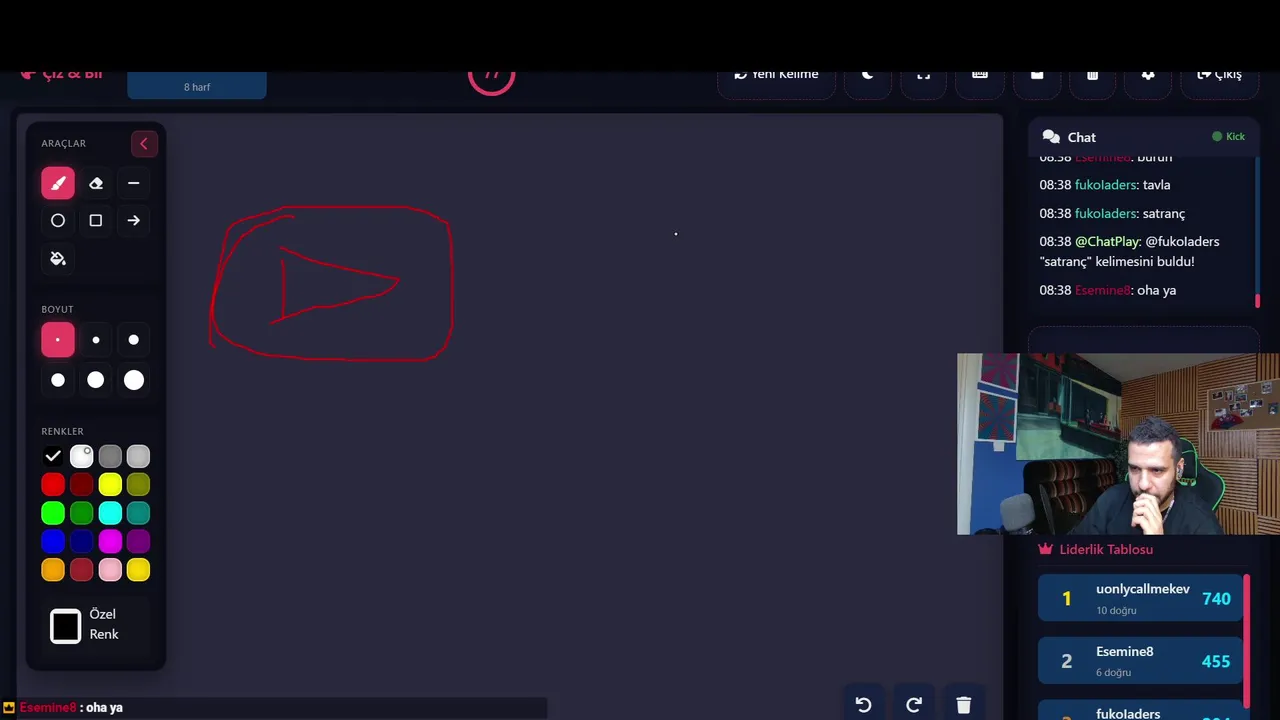Click the Kick connection status indicator

click(x=1229, y=137)
